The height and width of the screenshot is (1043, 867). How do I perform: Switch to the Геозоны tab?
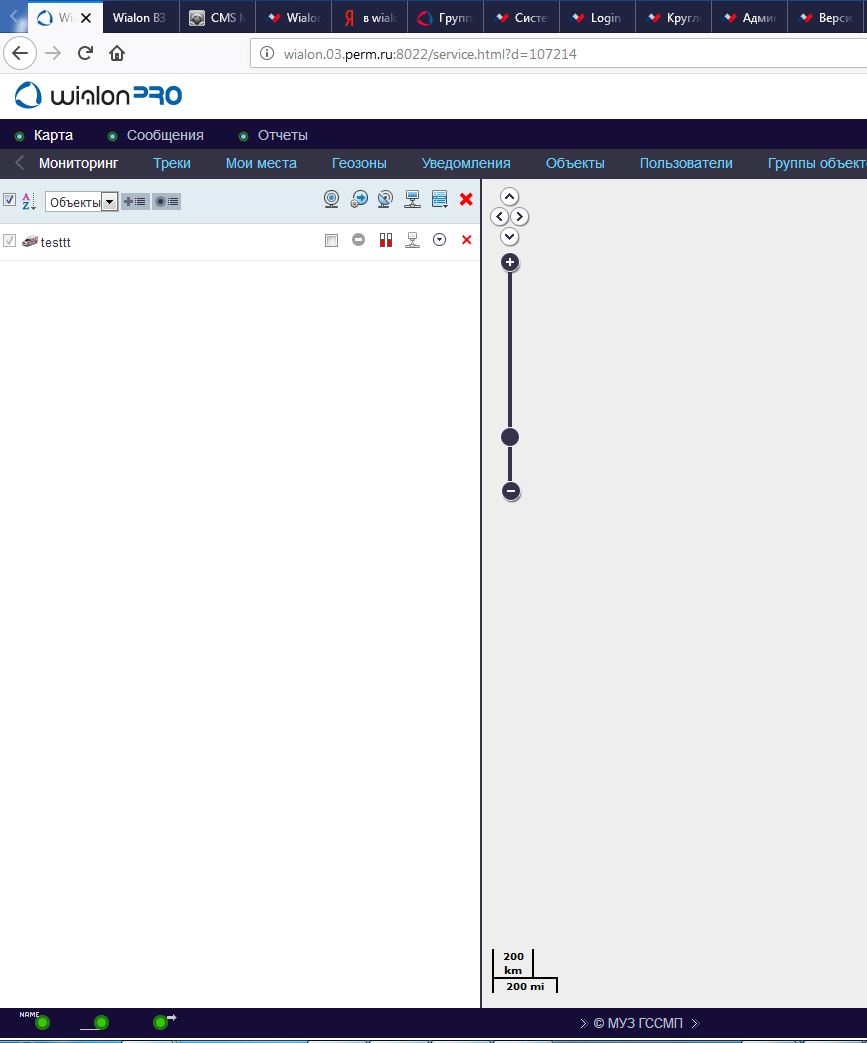click(359, 163)
